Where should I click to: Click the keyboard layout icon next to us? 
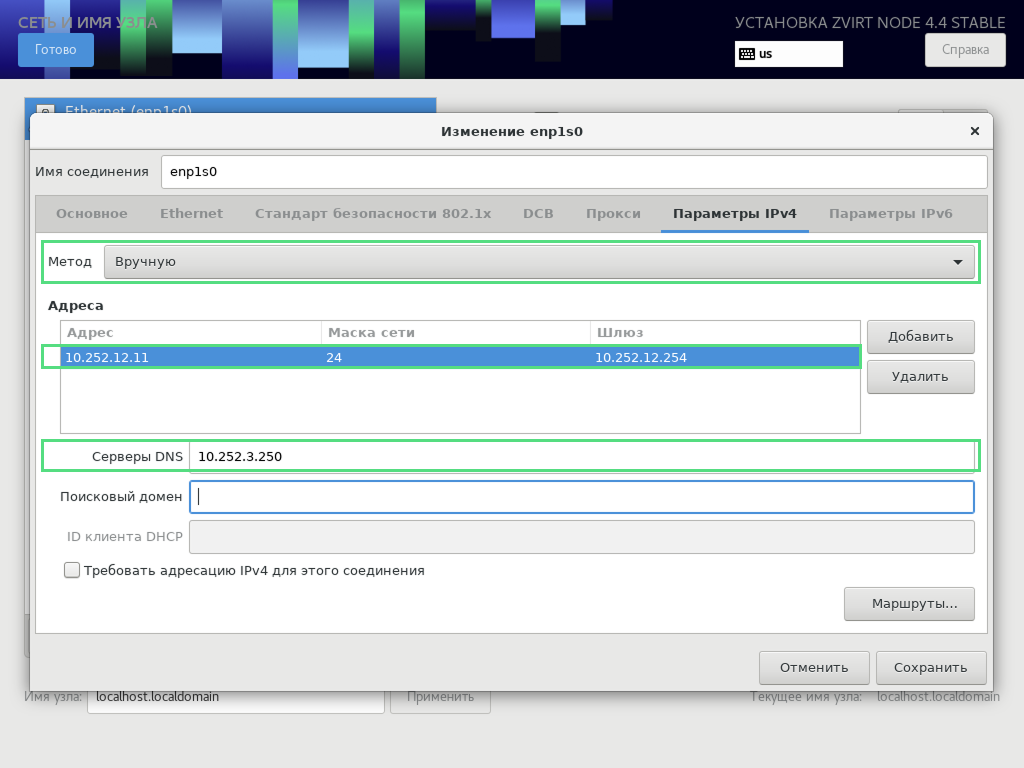pos(747,54)
